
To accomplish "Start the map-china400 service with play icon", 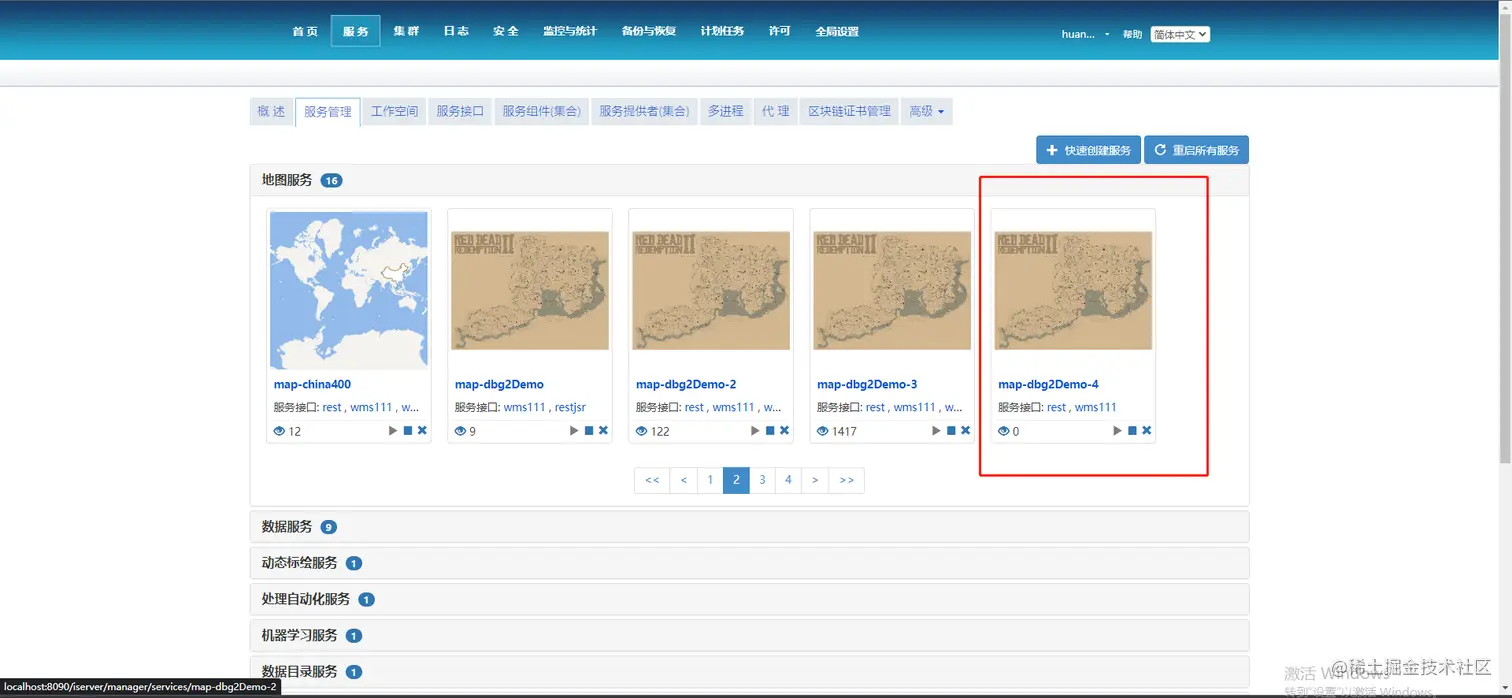I will click(x=393, y=431).
